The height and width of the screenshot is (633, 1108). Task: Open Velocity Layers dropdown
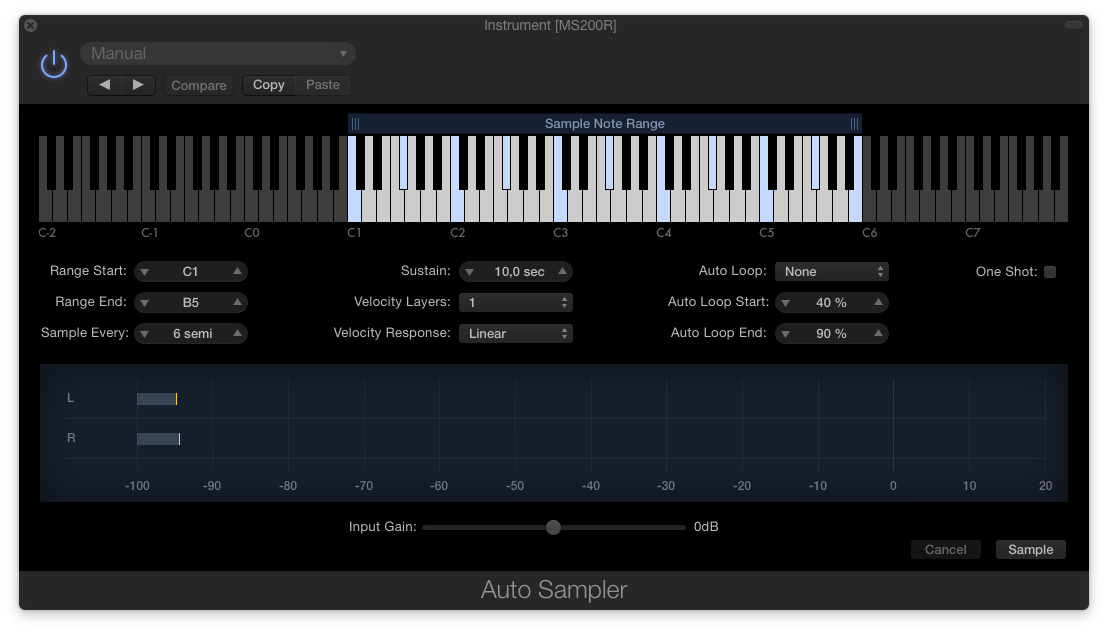pyautogui.click(x=516, y=302)
